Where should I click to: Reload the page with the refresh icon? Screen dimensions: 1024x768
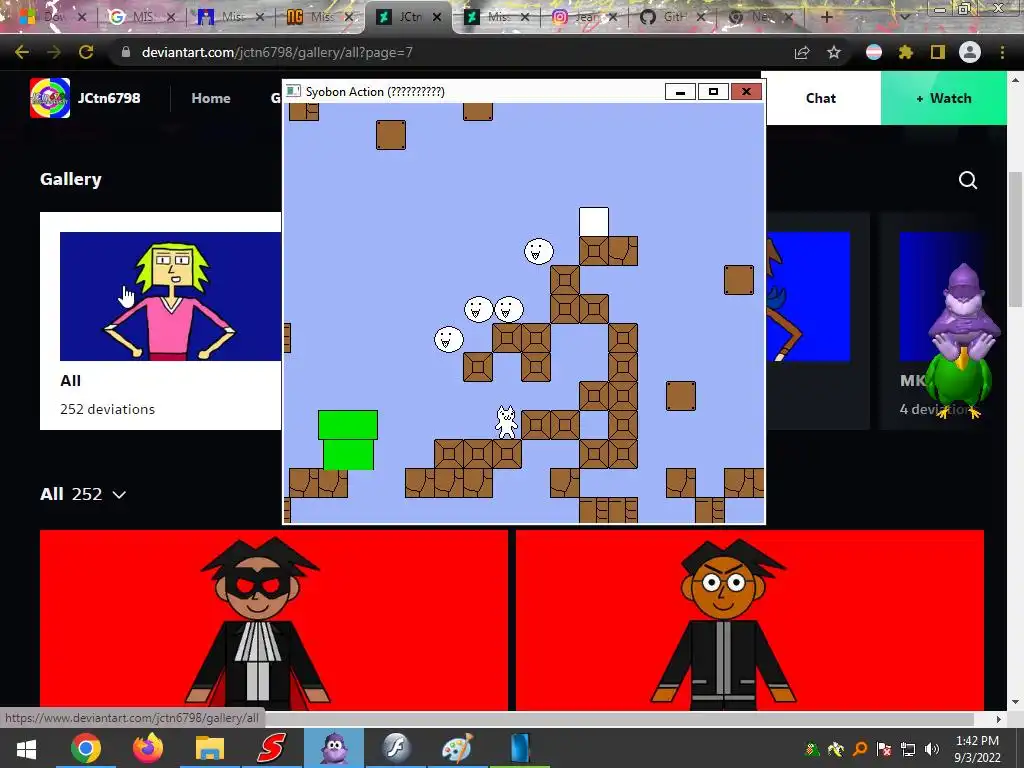[x=86, y=52]
